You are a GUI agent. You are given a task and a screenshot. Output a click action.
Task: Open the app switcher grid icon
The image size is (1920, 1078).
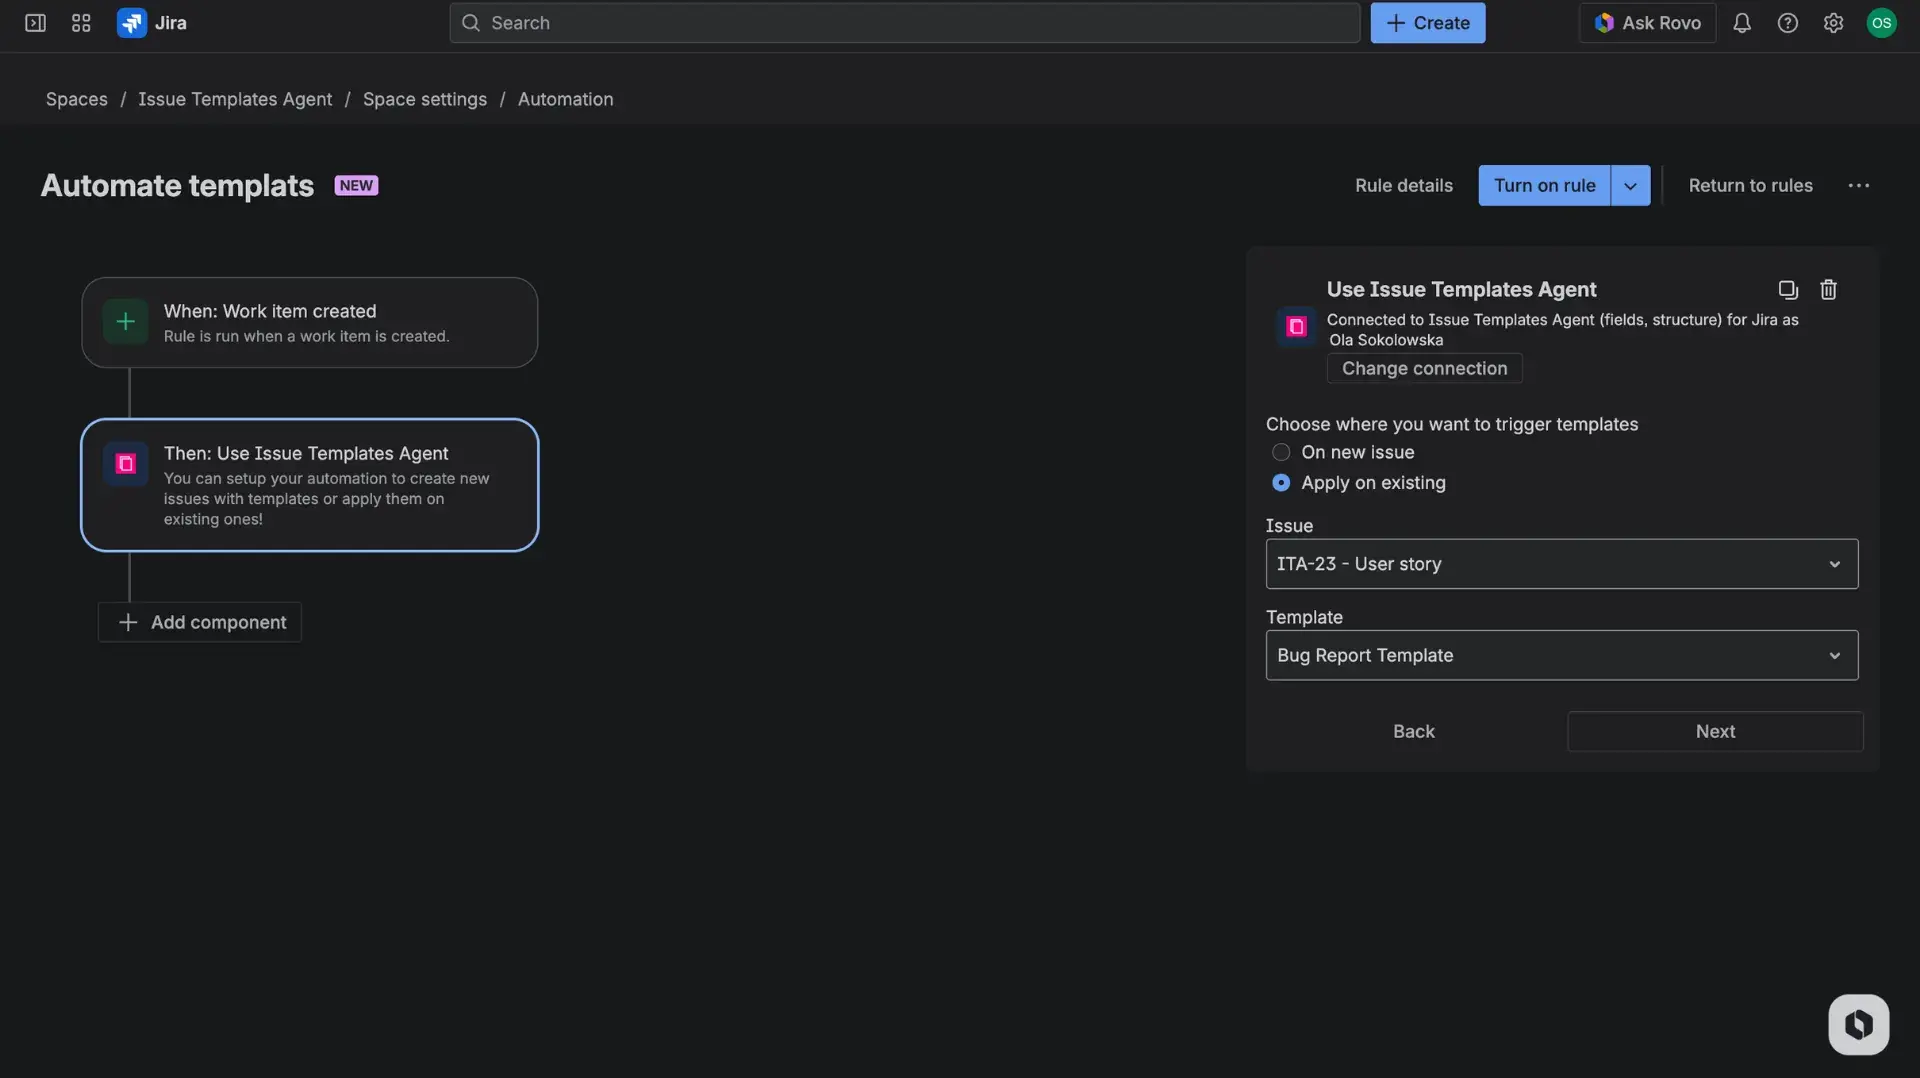[x=80, y=22]
